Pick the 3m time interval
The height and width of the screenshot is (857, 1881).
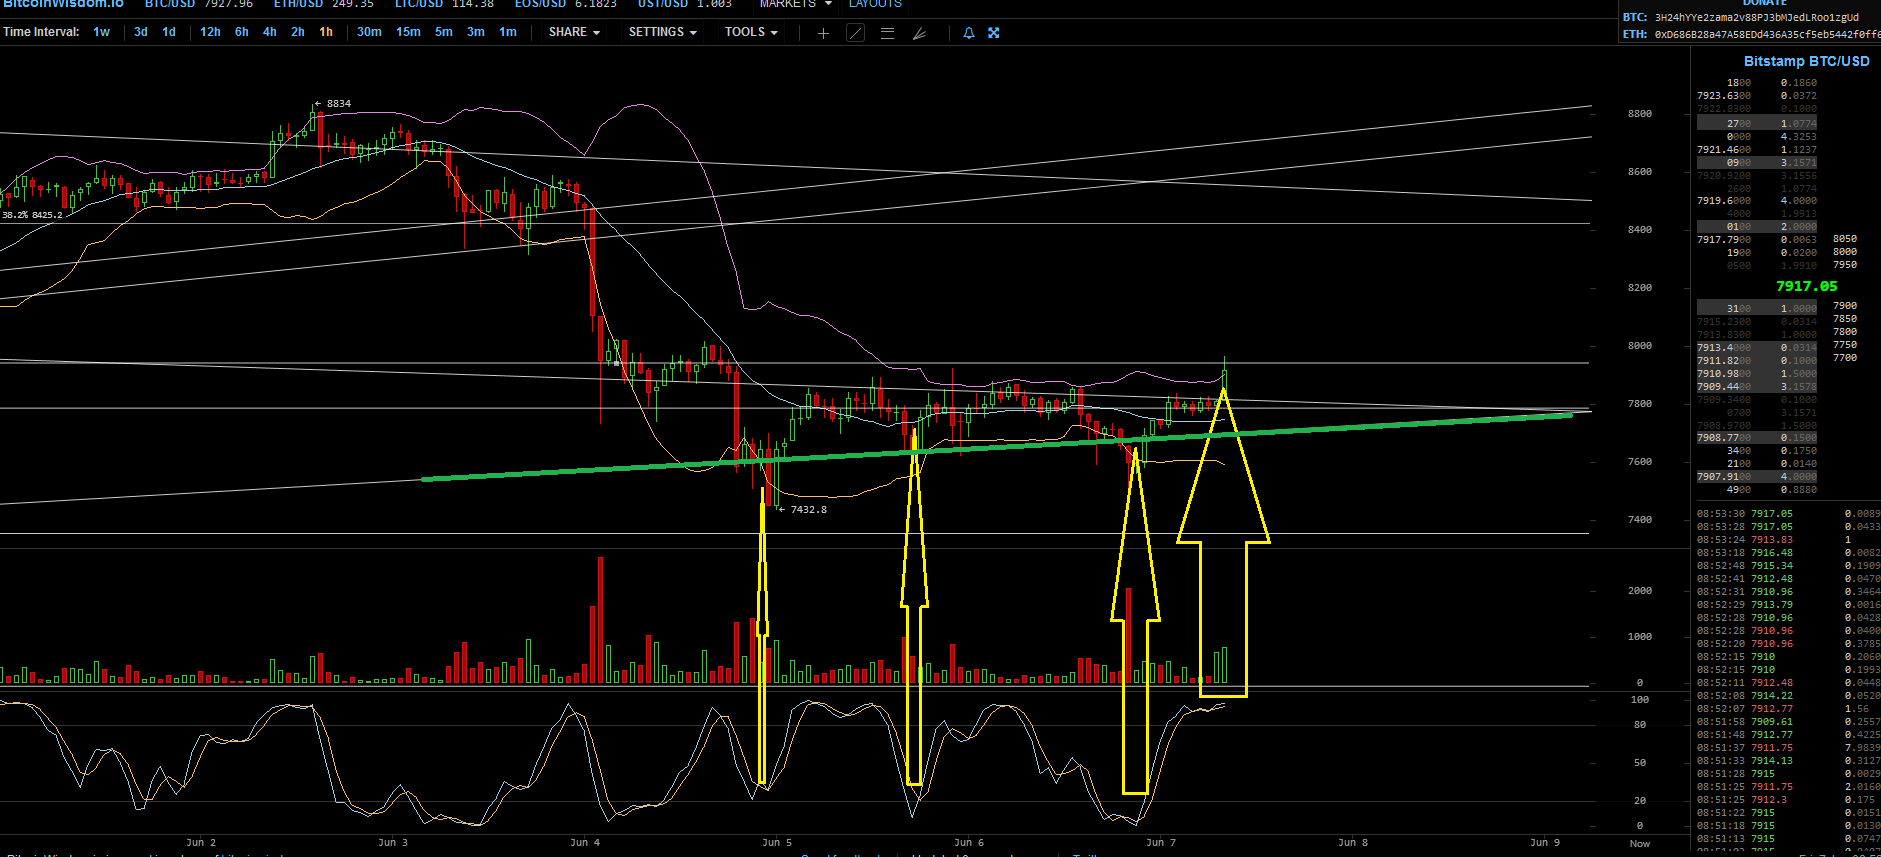coord(476,32)
